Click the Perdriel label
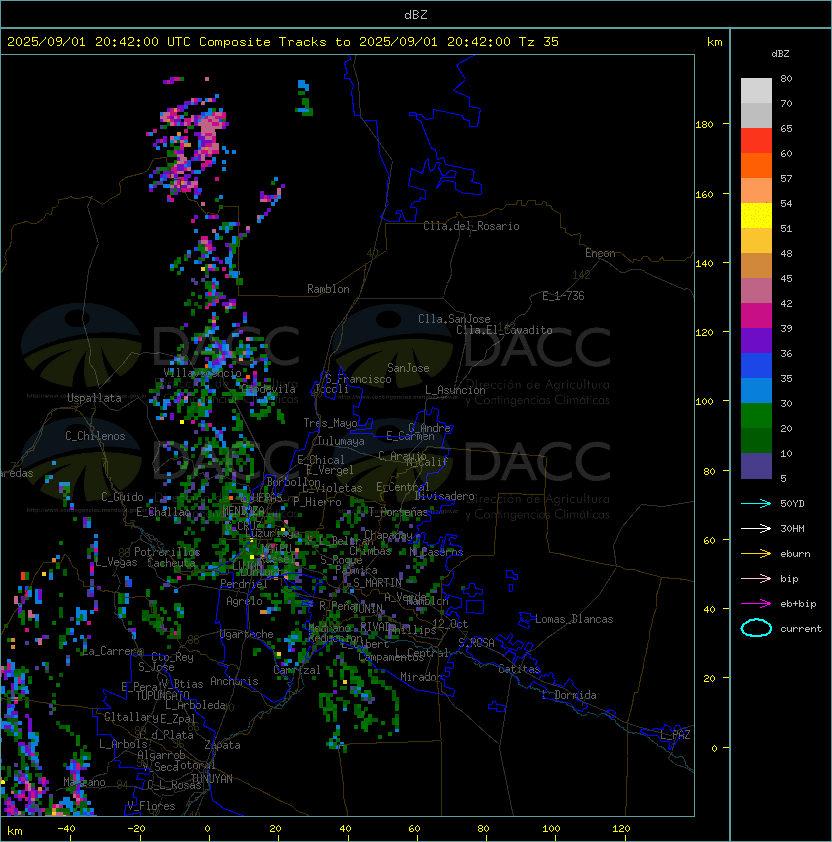The height and width of the screenshot is (842, 832). (x=244, y=583)
